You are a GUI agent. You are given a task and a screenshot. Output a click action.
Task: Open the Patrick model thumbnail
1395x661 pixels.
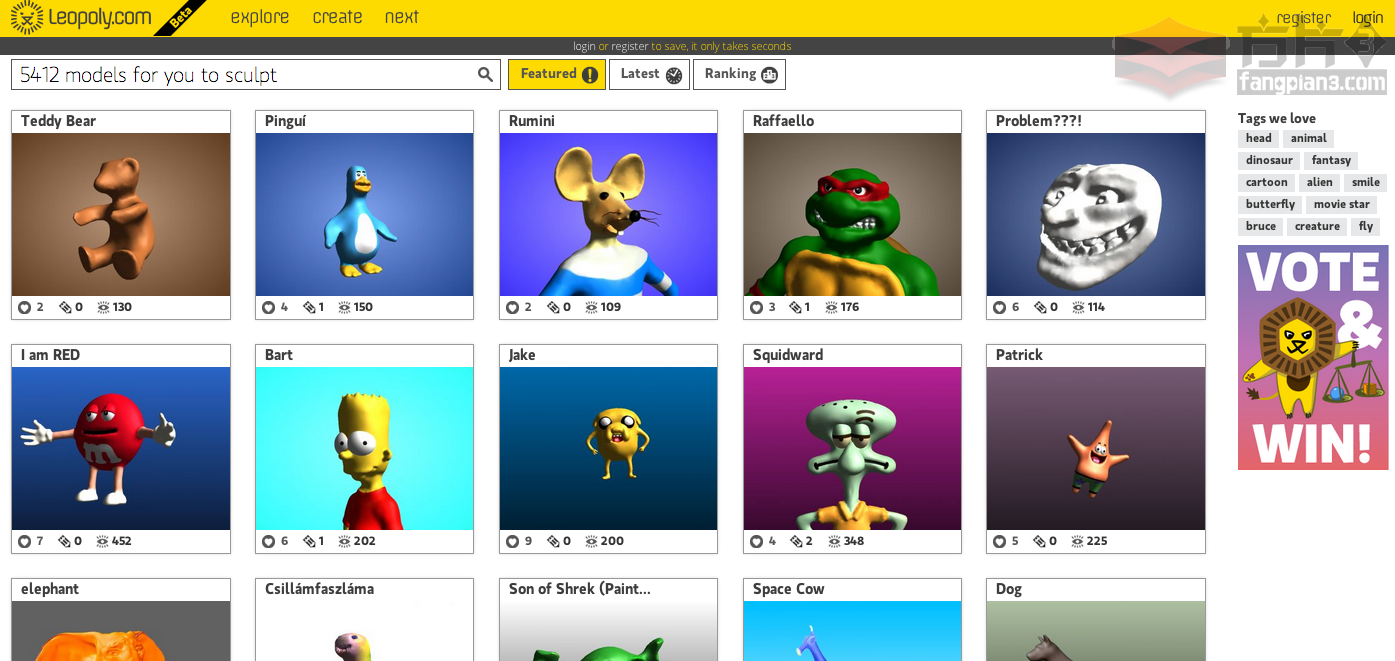click(1096, 449)
